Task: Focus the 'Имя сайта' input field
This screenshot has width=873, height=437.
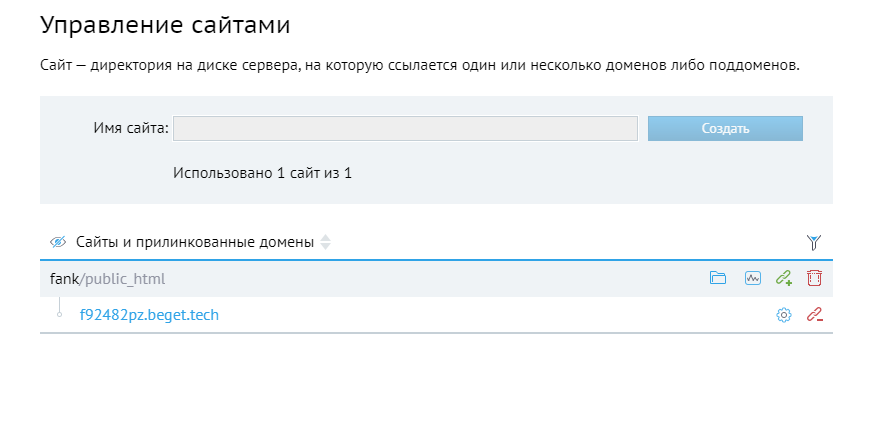Action: [x=405, y=128]
